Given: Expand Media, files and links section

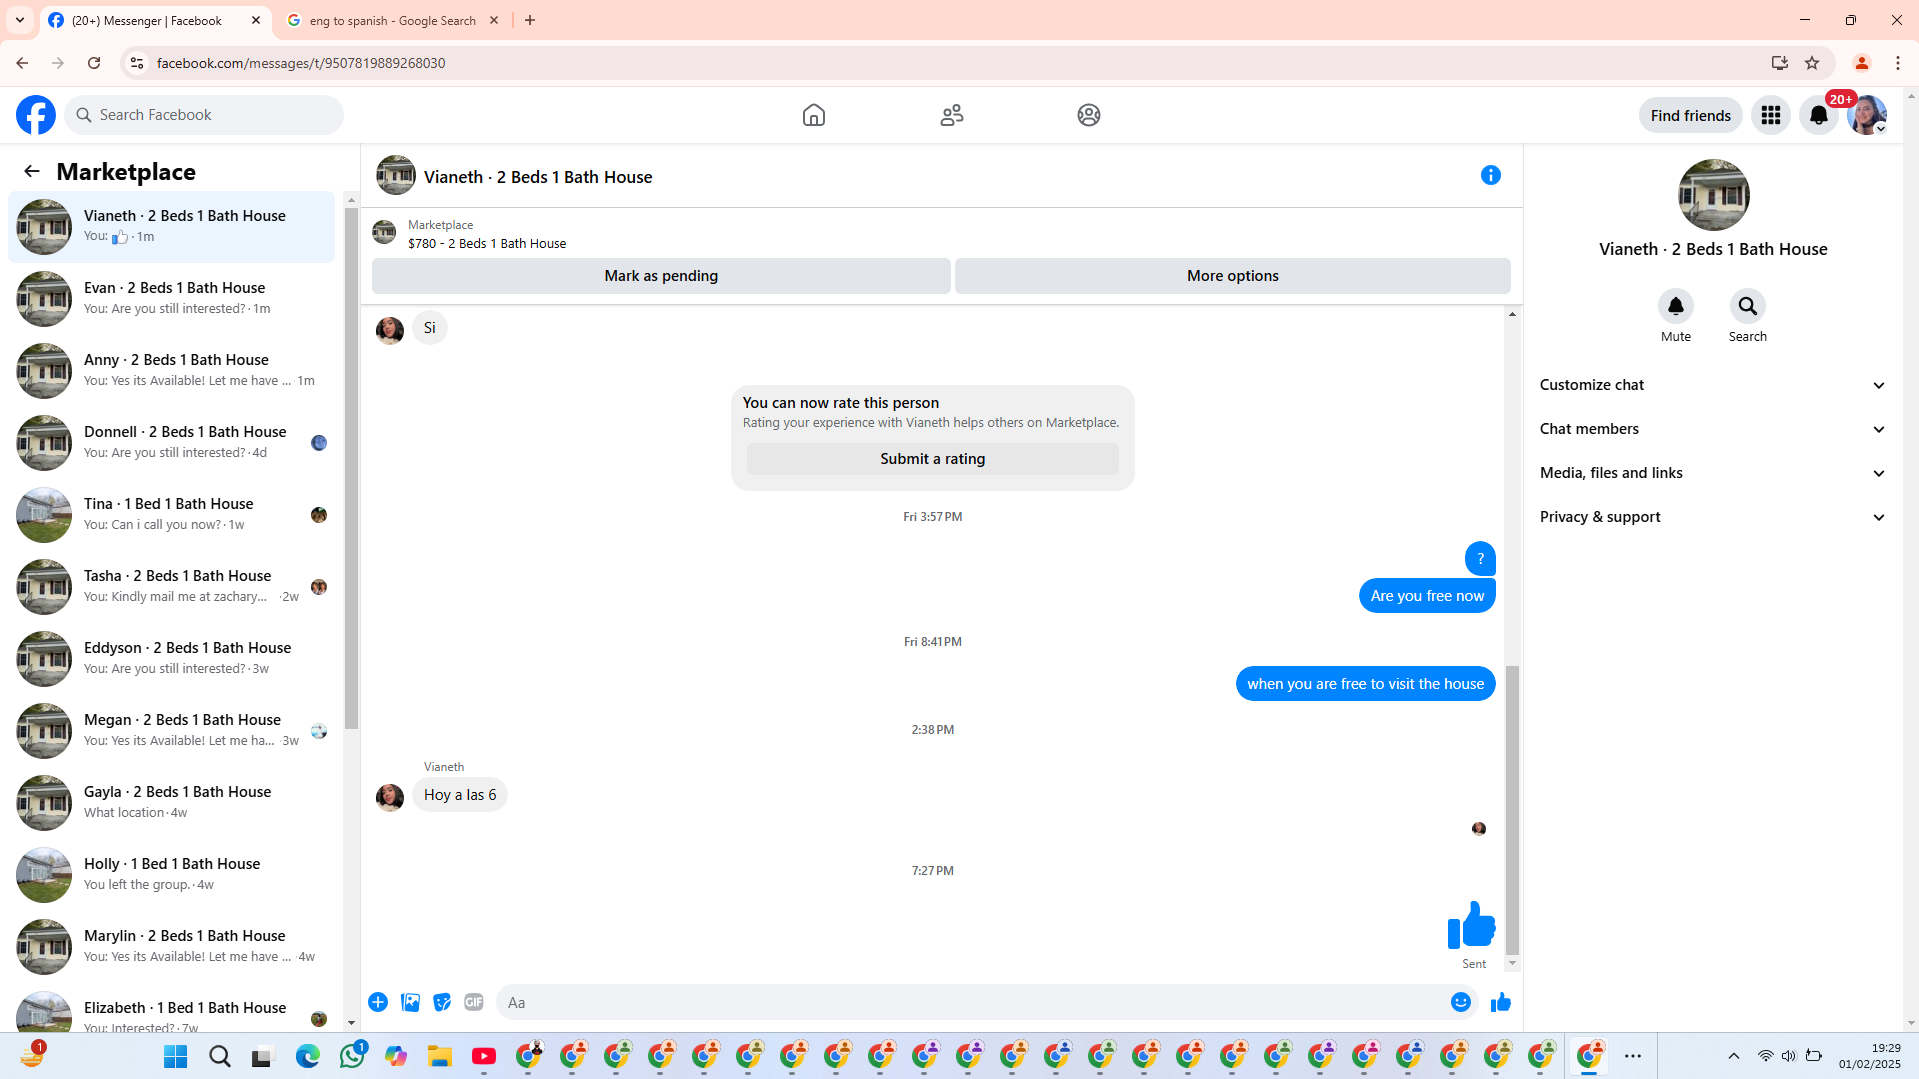Looking at the screenshot, I should (x=1713, y=473).
